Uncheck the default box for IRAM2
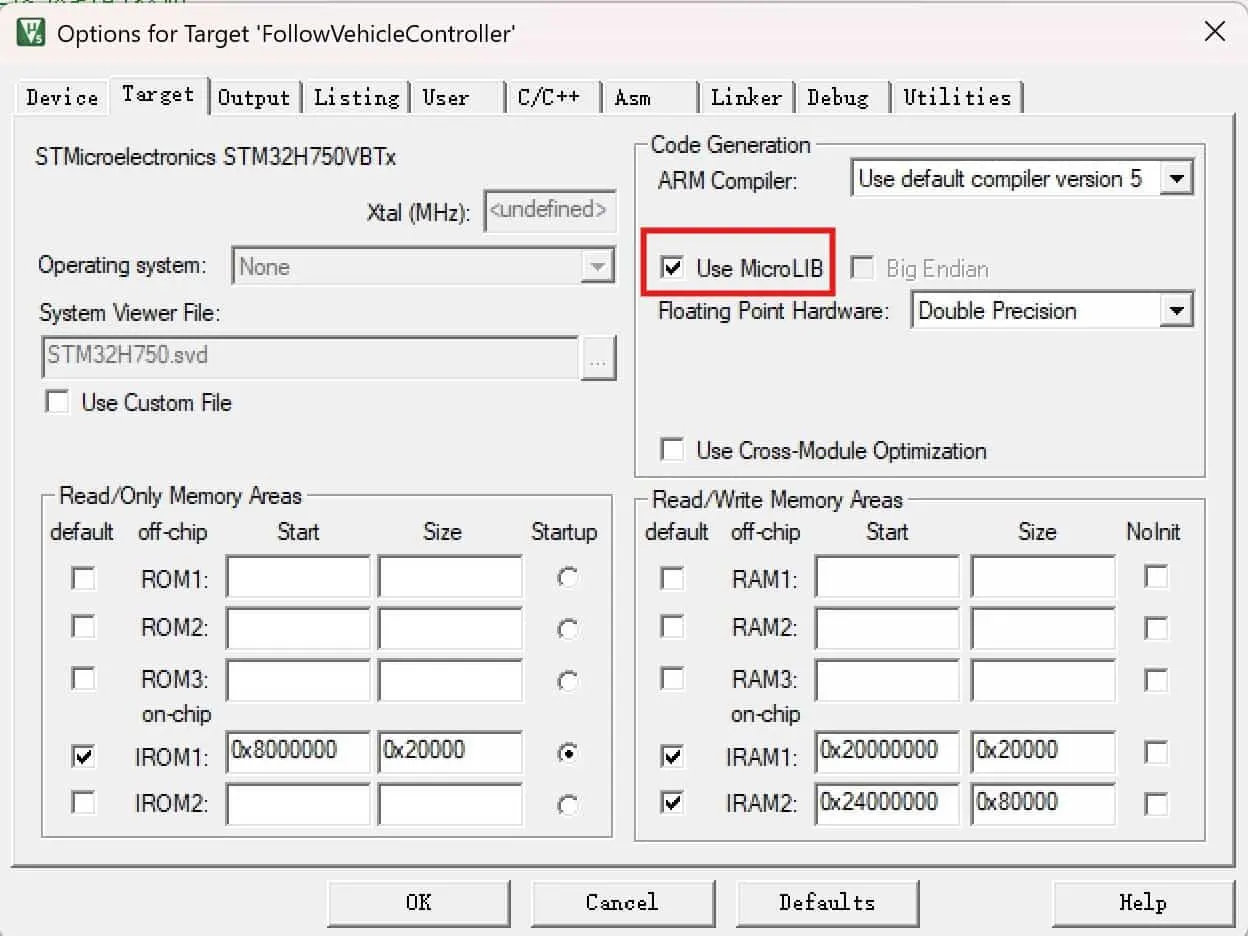Image resolution: width=1248 pixels, height=936 pixels. (x=673, y=803)
